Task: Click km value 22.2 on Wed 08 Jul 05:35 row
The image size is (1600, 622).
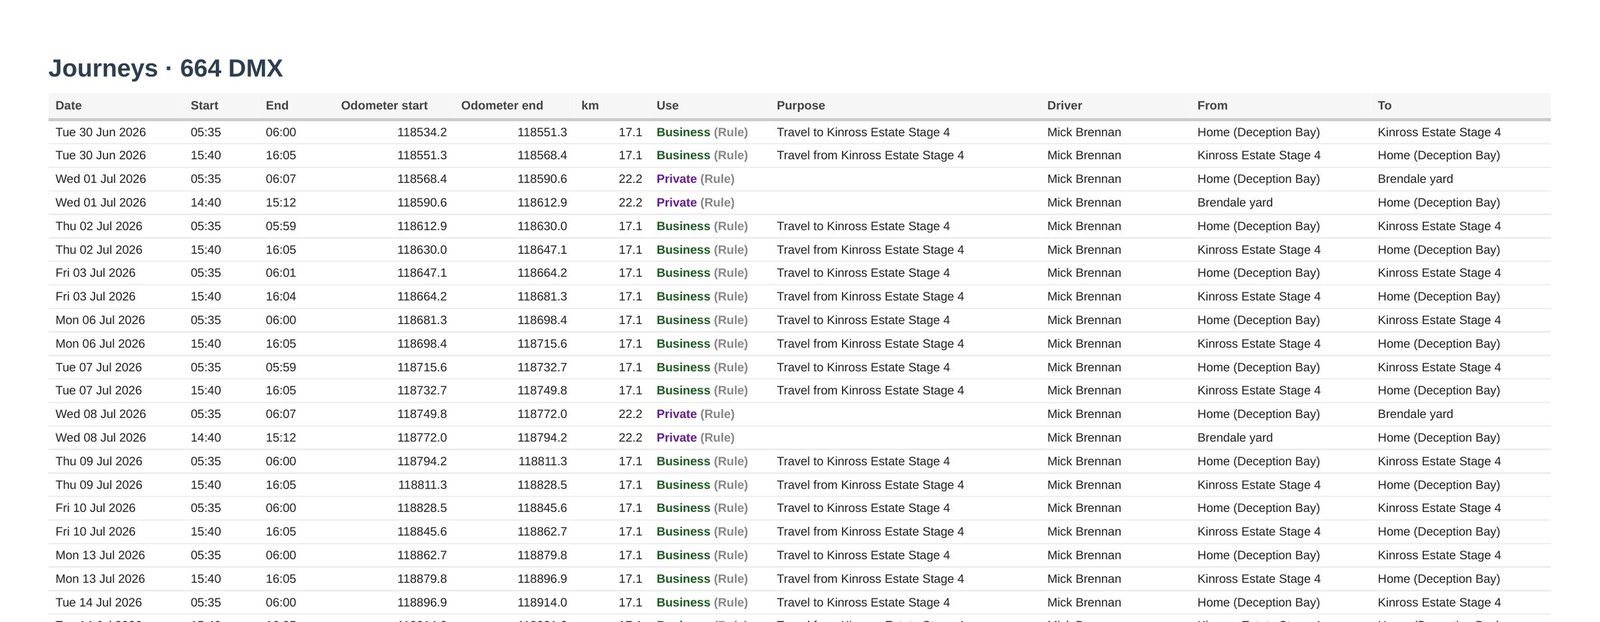Action: pyautogui.click(x=630, y=414)
